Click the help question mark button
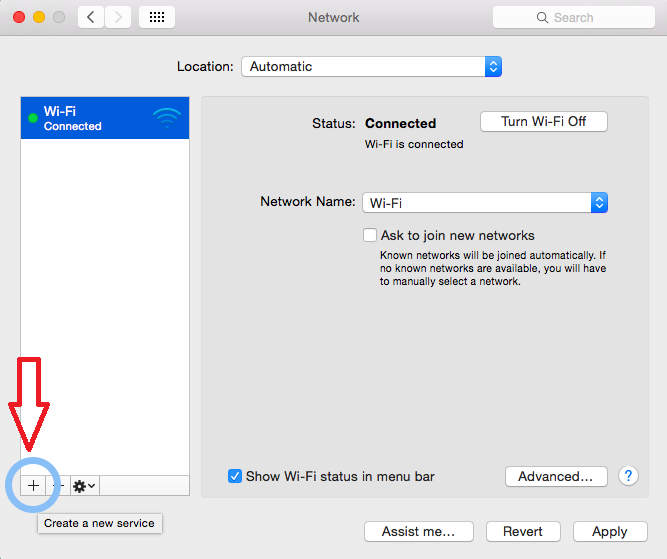The height and width of the screenshot is (559, 667). tap(629, 476)
